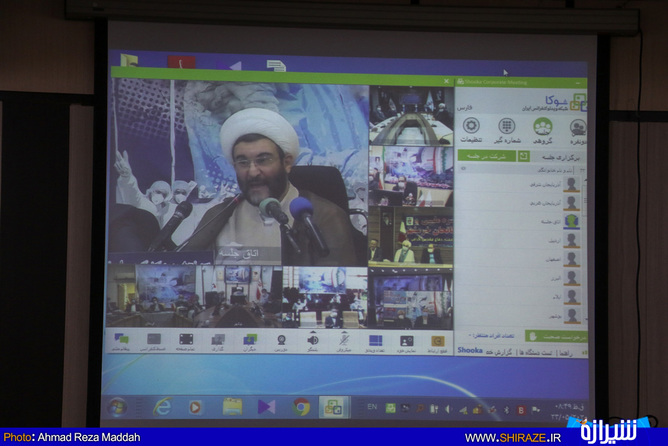Viewport: 668px width, 446px height.
Task: Select the West Azerbaijan participant row
Action: coord(520,203)
